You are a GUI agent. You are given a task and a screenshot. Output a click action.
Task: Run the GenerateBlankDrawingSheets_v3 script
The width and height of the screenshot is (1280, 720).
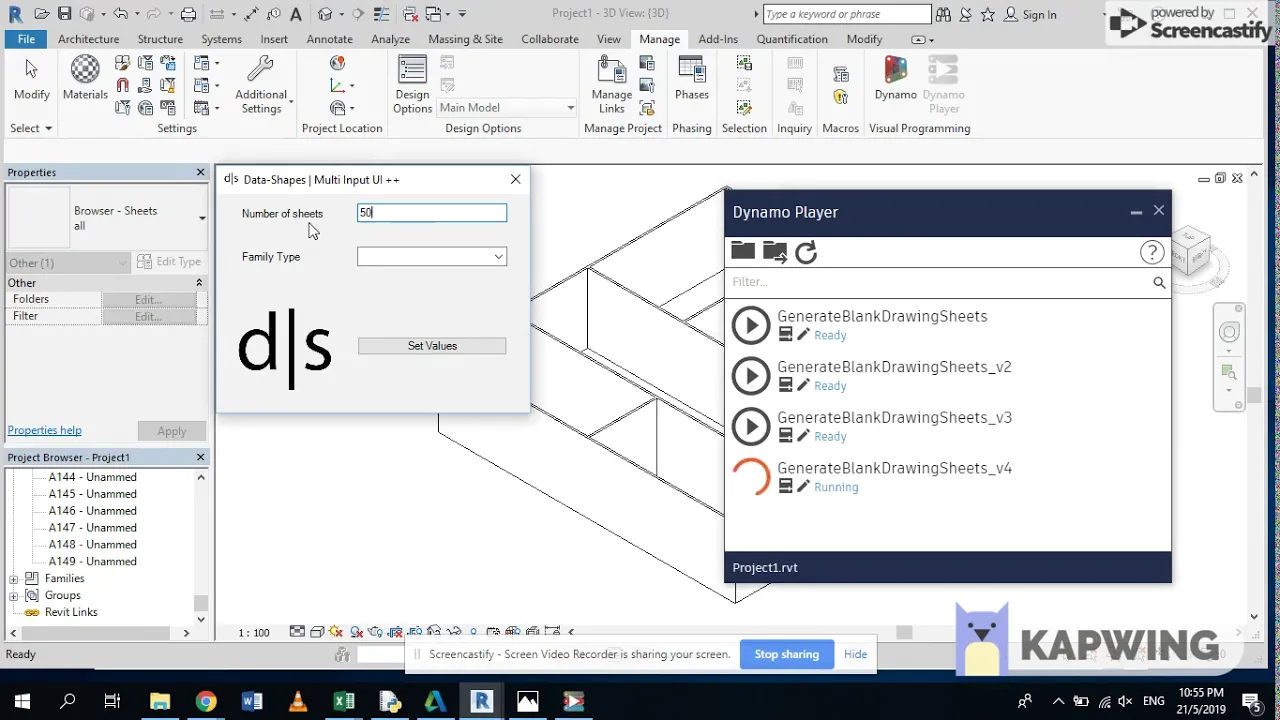(751, 426)
